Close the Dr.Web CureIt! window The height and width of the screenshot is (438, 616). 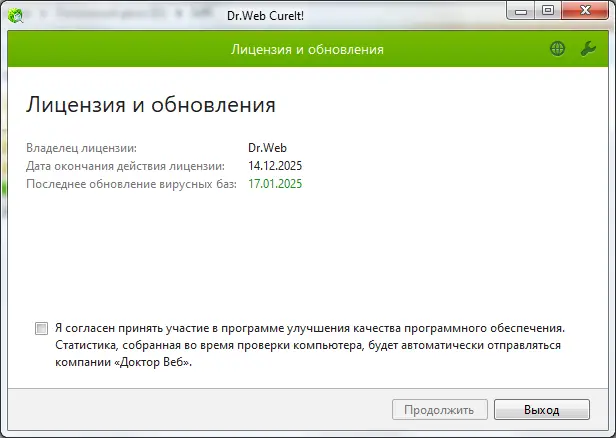585,11
